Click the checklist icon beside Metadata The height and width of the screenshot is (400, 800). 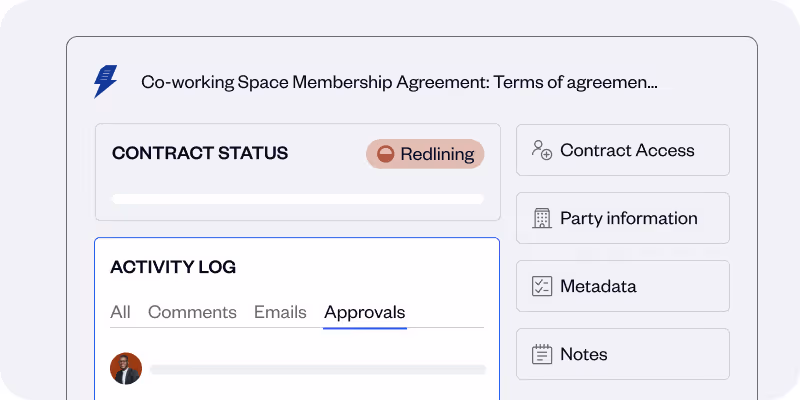[x=542, y=287]
